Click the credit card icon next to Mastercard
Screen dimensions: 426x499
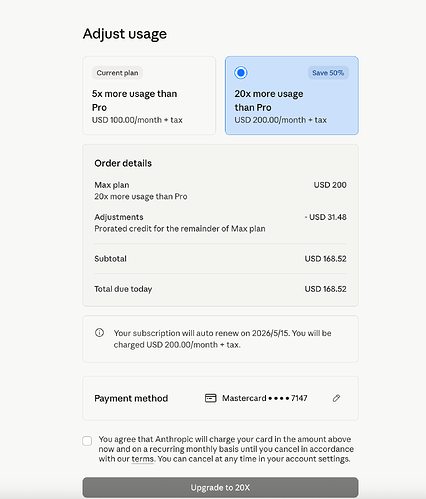click(x=211, y=398)
